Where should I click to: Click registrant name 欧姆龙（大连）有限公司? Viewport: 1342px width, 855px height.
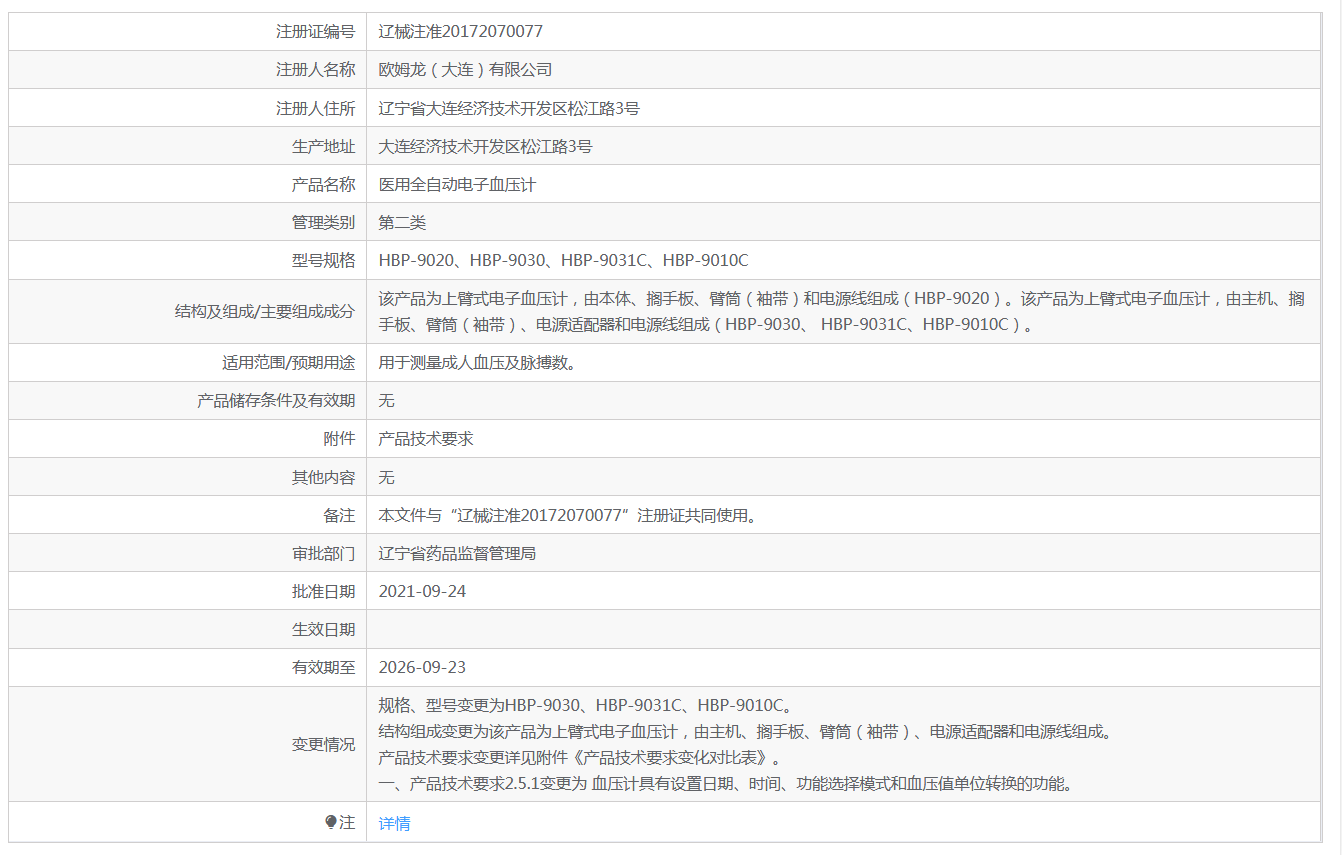(x=465, y=70)
